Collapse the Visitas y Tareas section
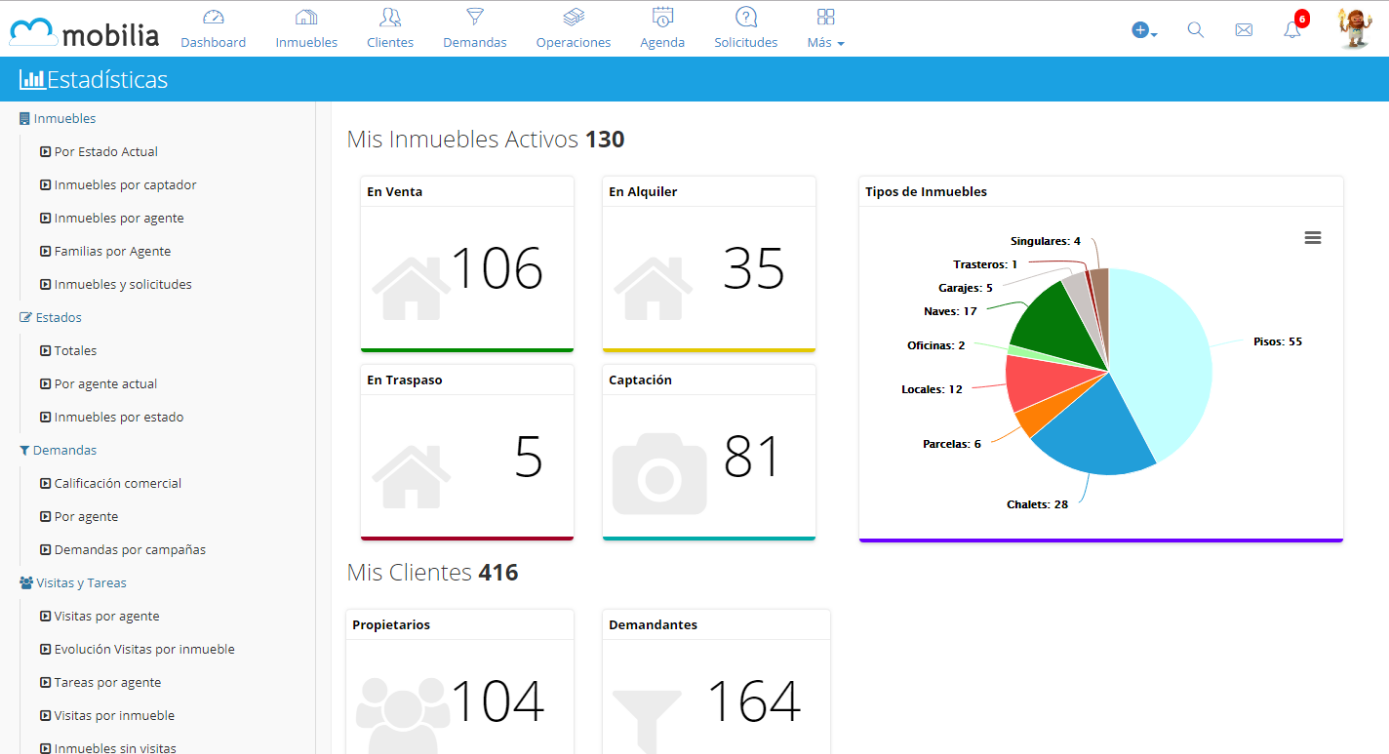 tap(80, 583)
